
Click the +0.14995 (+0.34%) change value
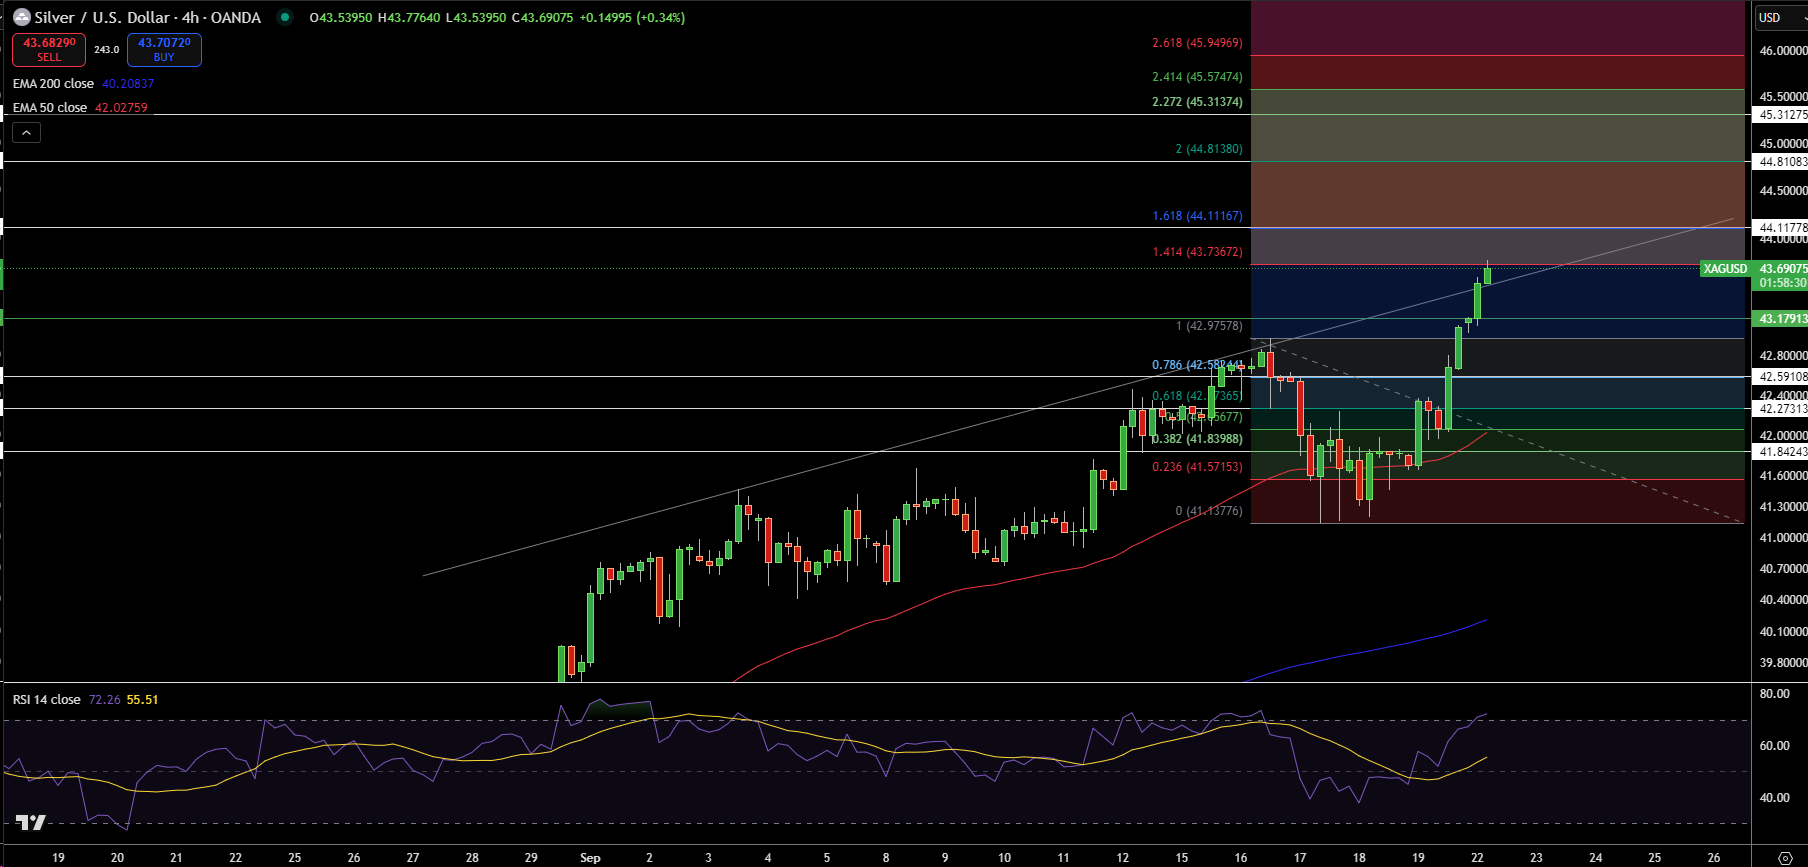[632, 18]
